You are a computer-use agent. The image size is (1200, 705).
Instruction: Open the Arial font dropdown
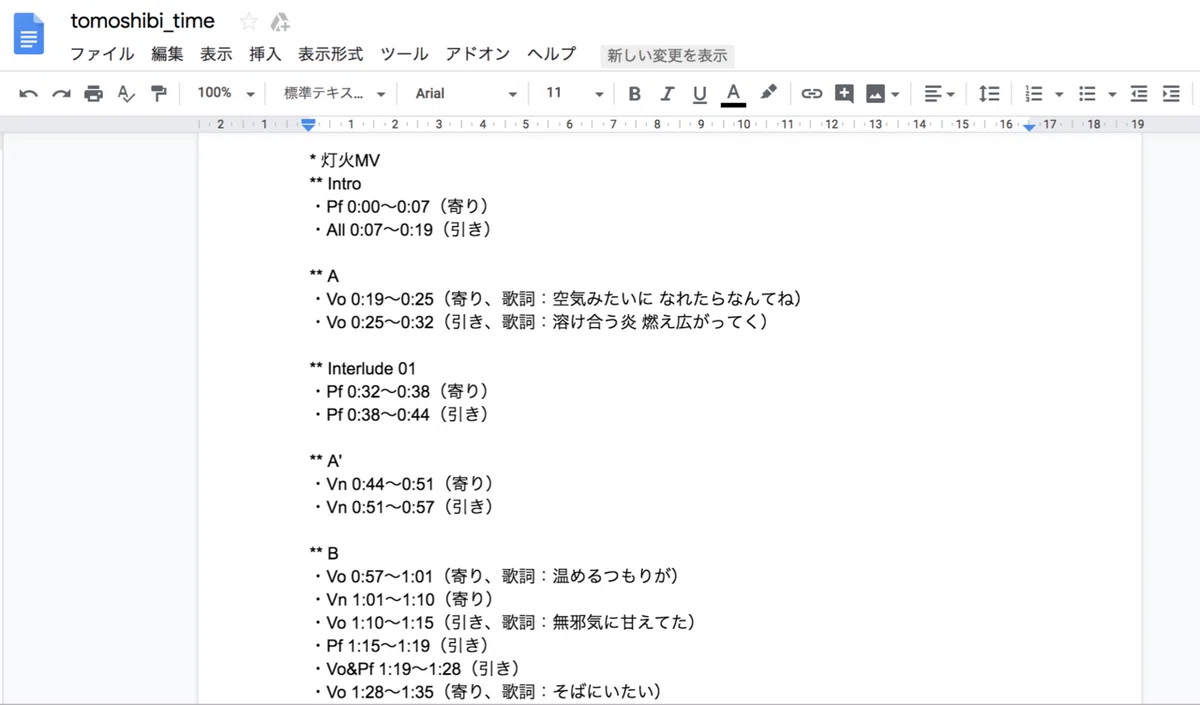pyautogui.click(x=466, y=93)
